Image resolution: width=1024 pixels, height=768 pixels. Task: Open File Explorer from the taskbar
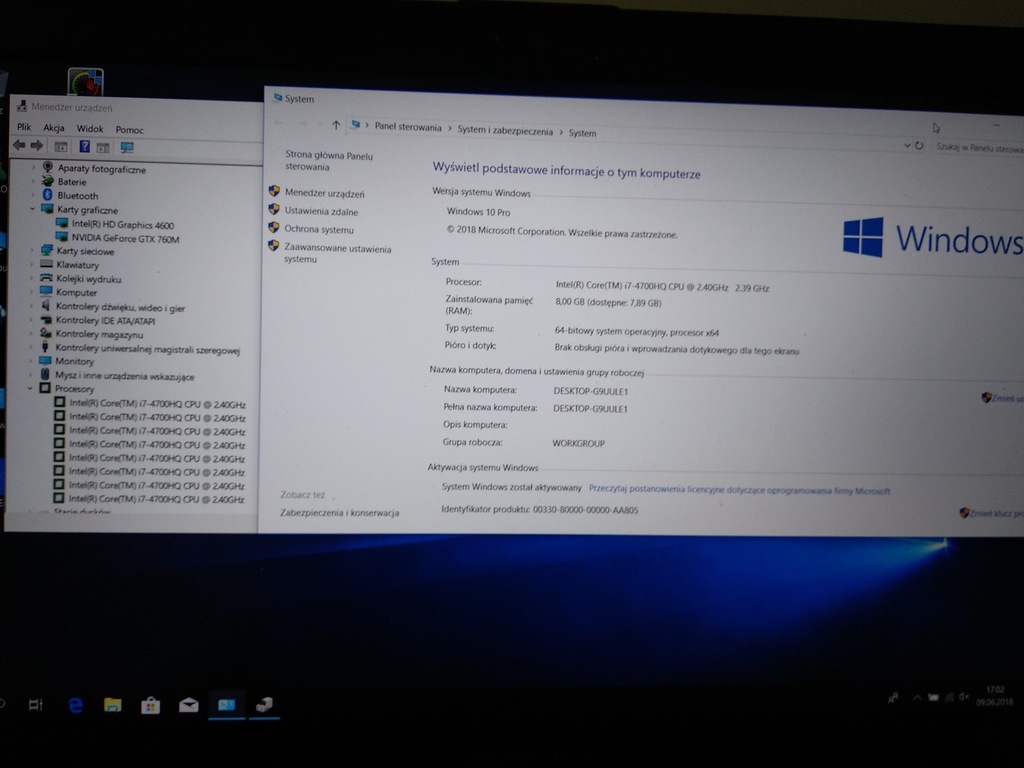pyautogui.click(x=113, y=705)
